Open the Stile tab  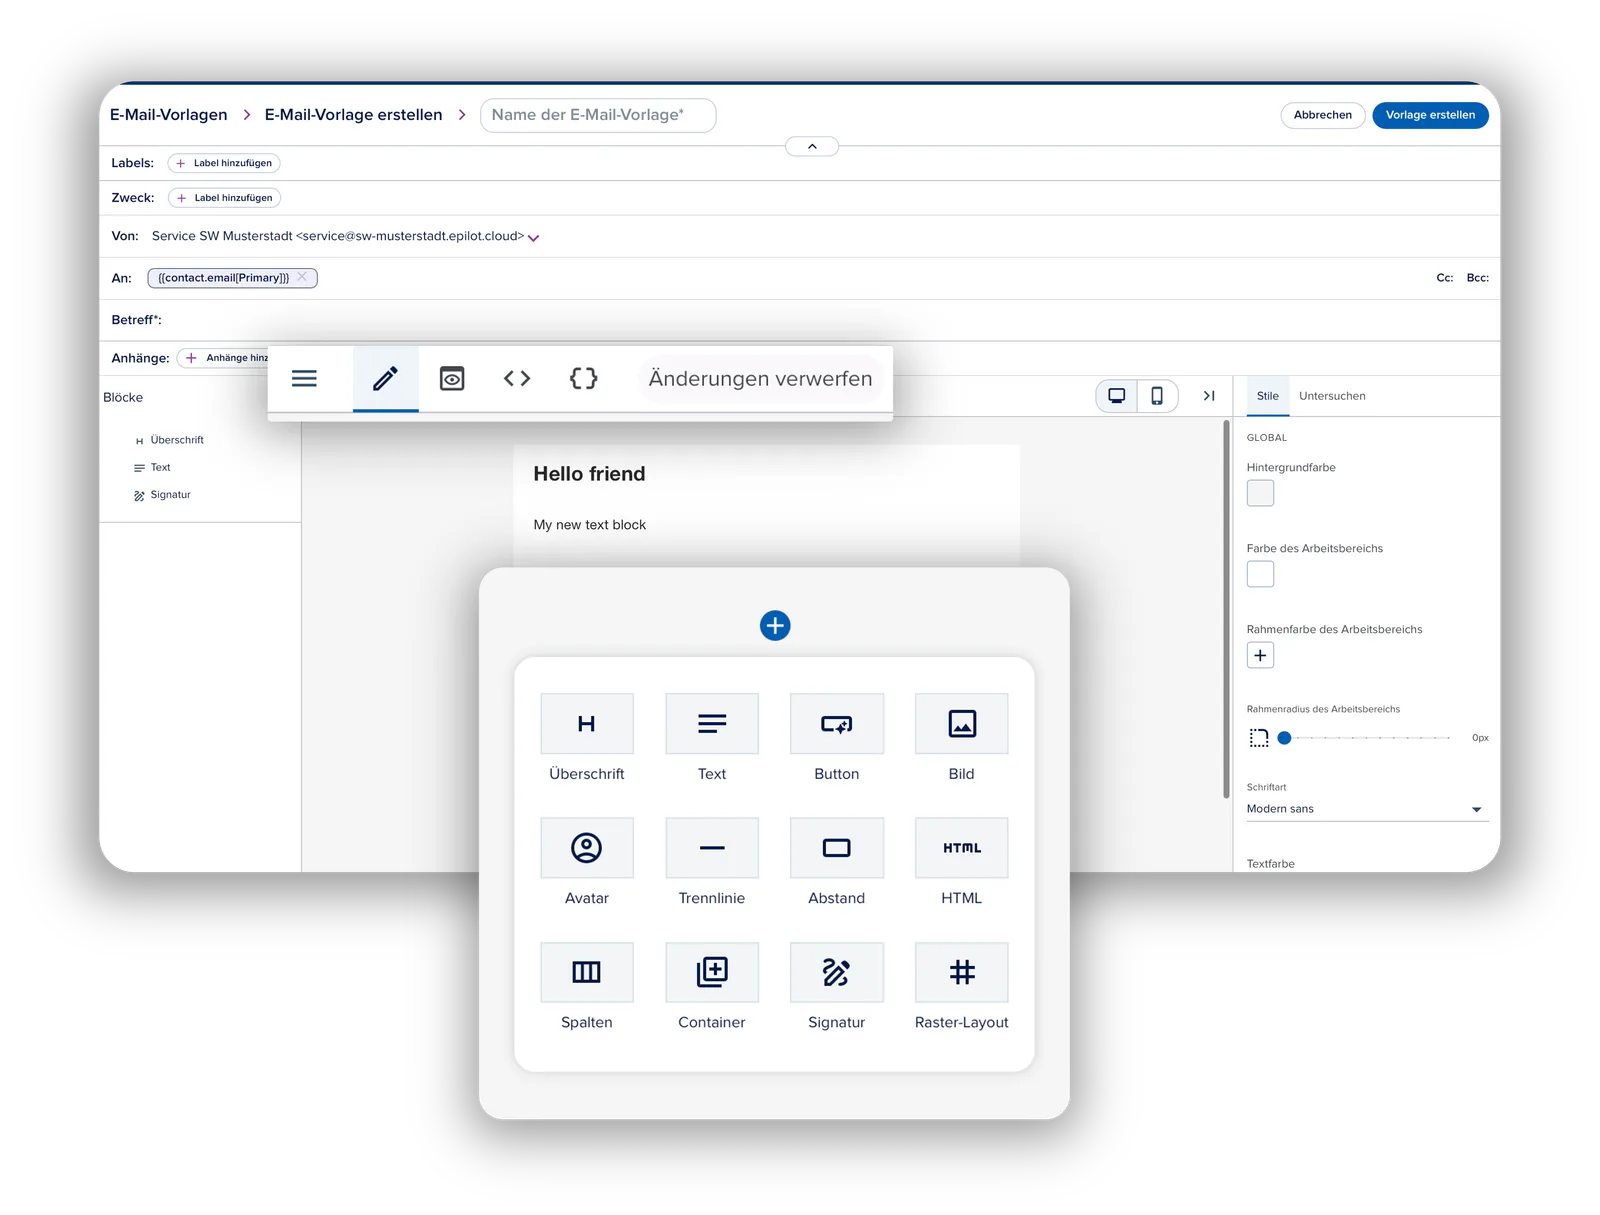pos(1268,396)
